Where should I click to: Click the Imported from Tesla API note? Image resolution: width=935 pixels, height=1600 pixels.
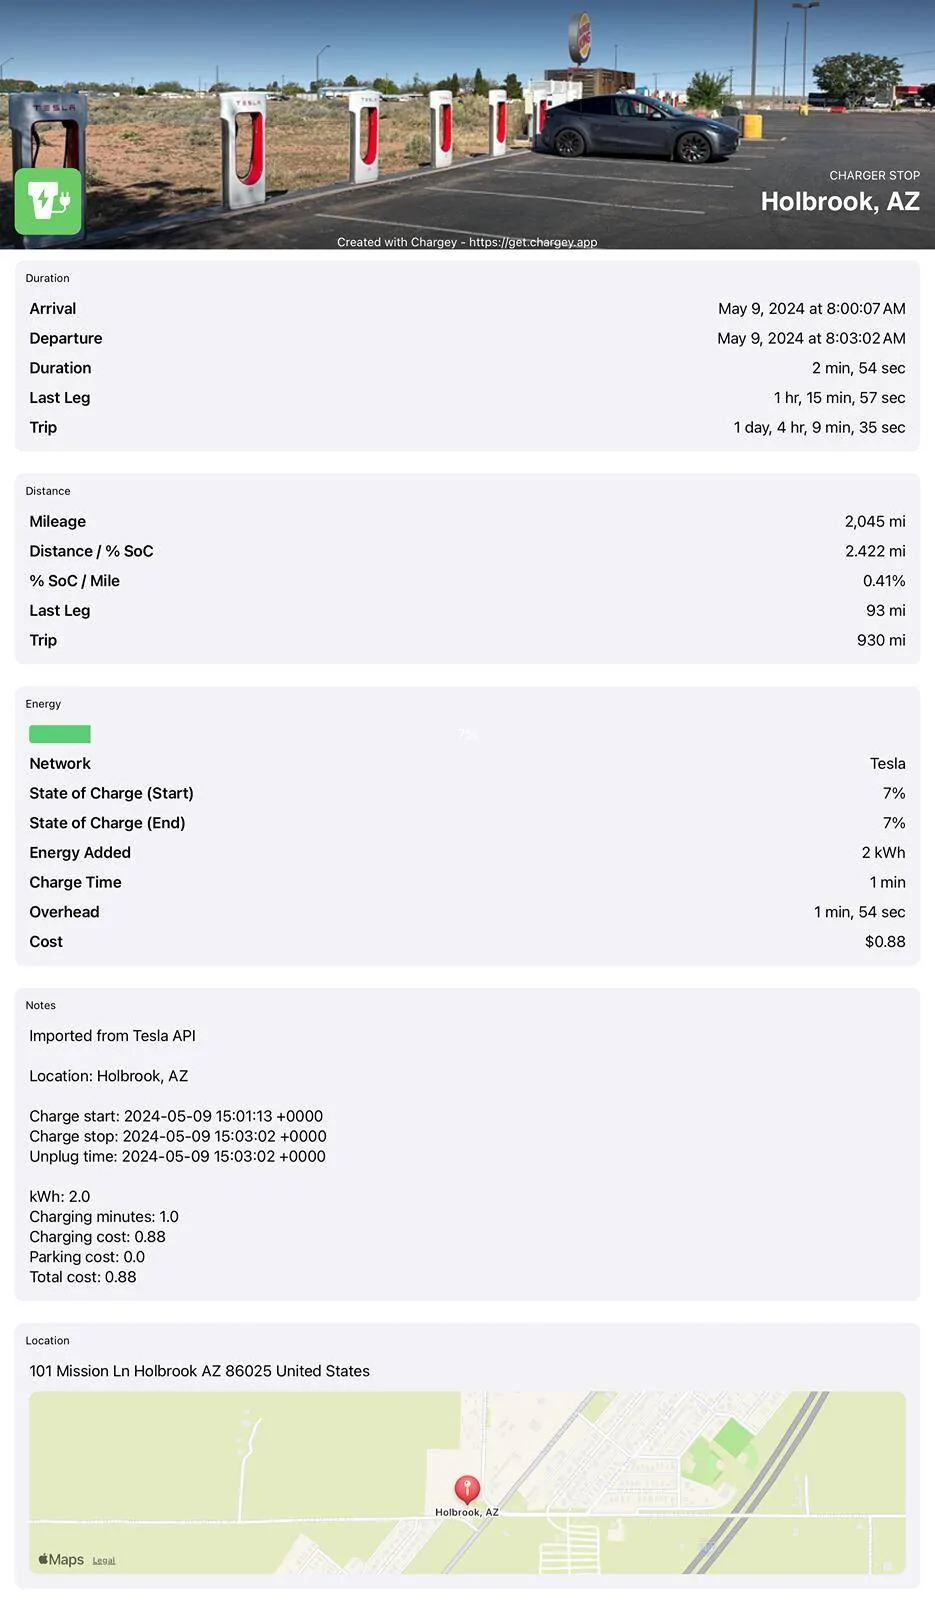(x=112, y=1036)
